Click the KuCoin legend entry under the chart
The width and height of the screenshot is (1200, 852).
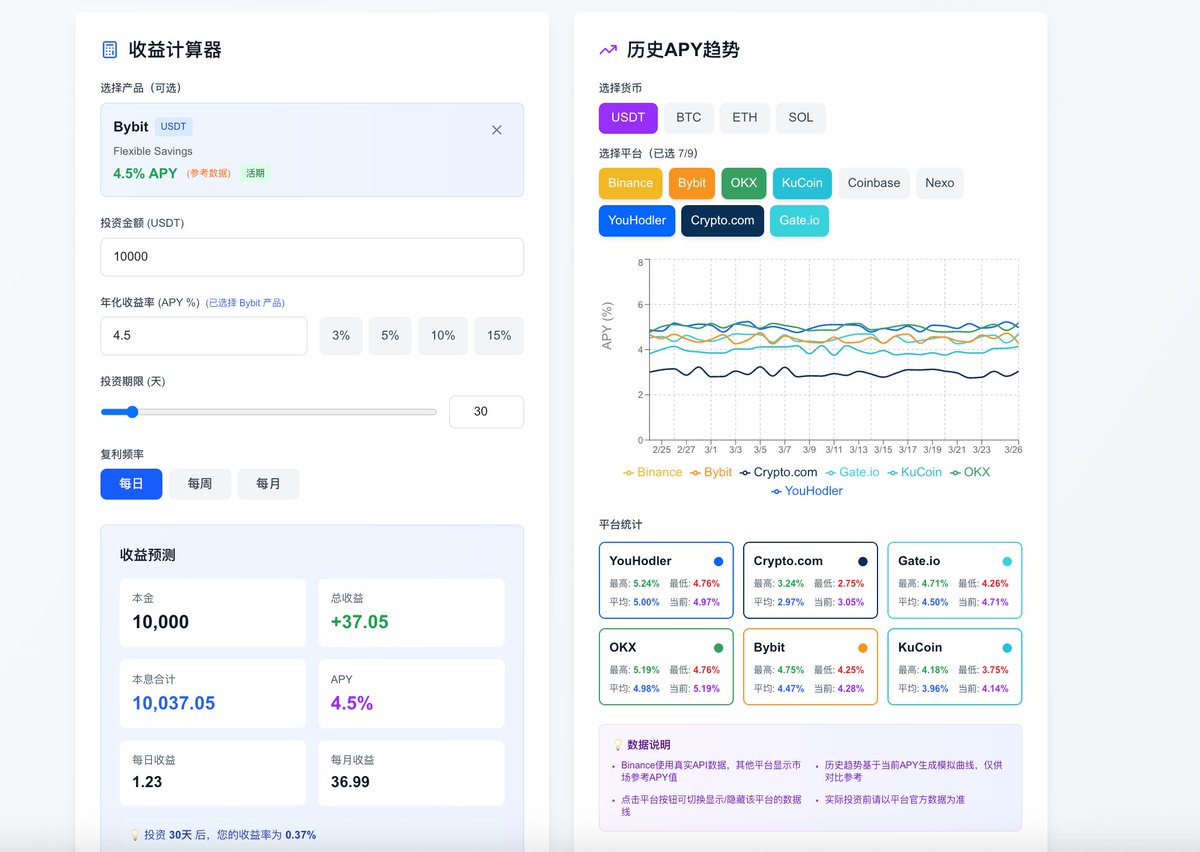click(914, 472)
